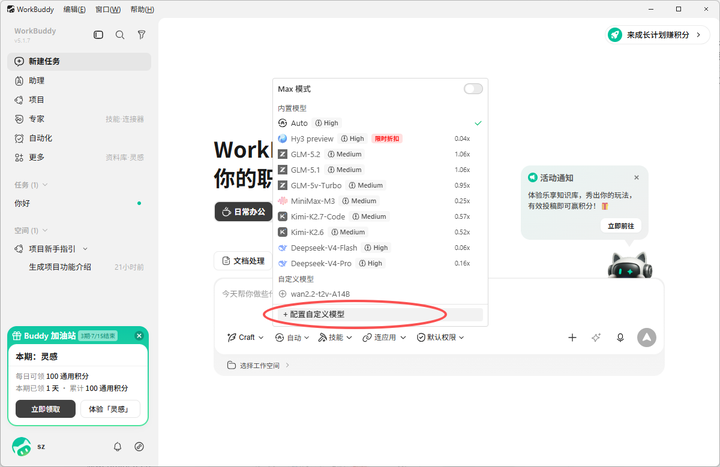Screen dimensions: 720x467
Task: Open the 助理 section
Action: [79, 81]
